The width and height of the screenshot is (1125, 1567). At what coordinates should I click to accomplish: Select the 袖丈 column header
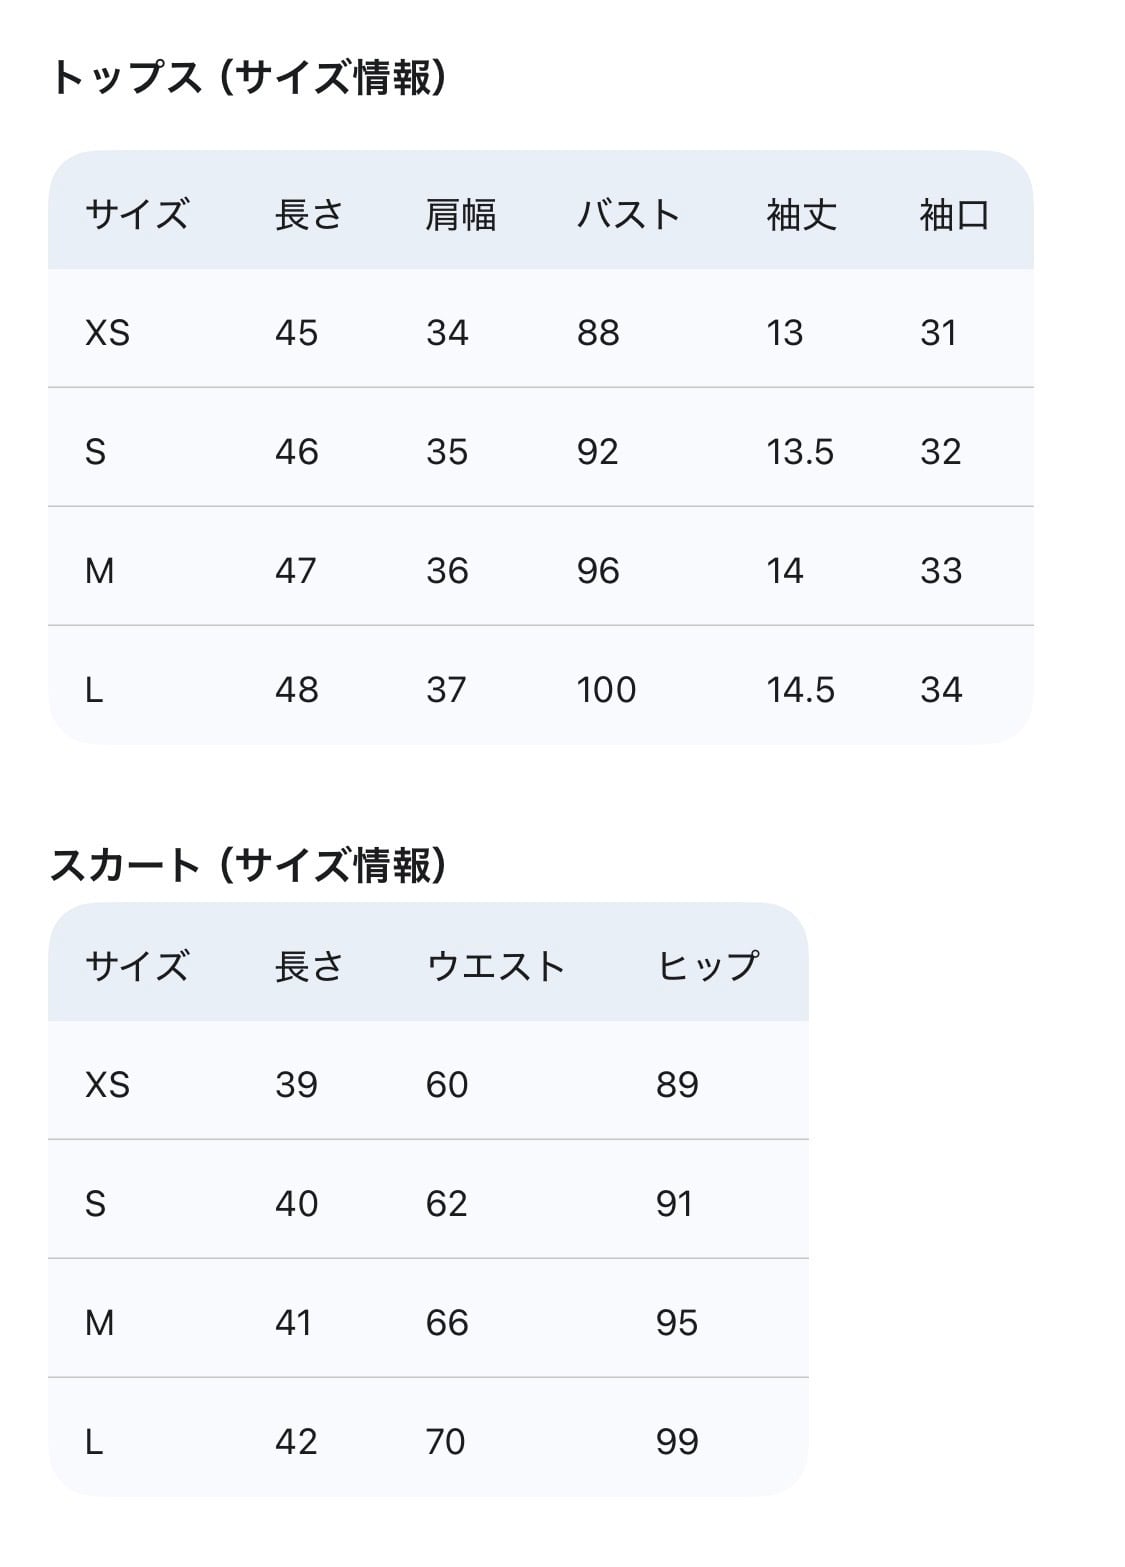tap(801, 215)
